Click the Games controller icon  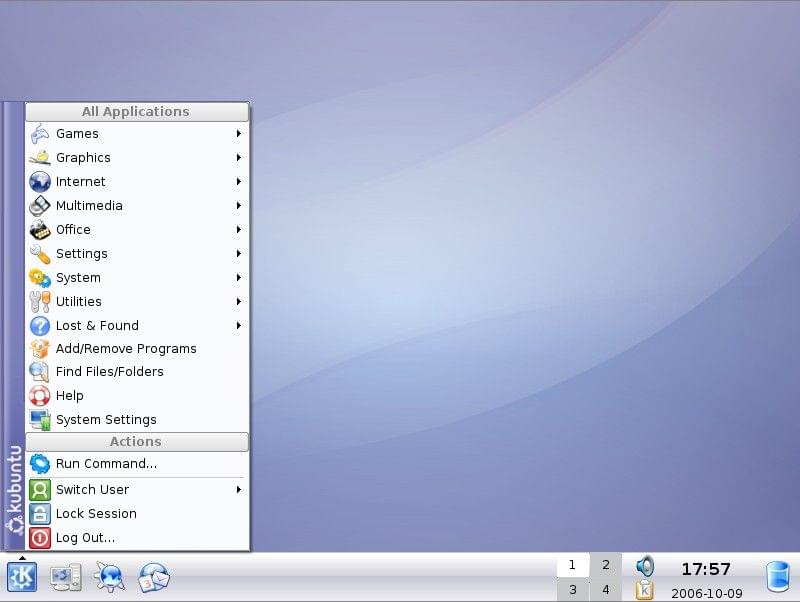click(40, 134)
